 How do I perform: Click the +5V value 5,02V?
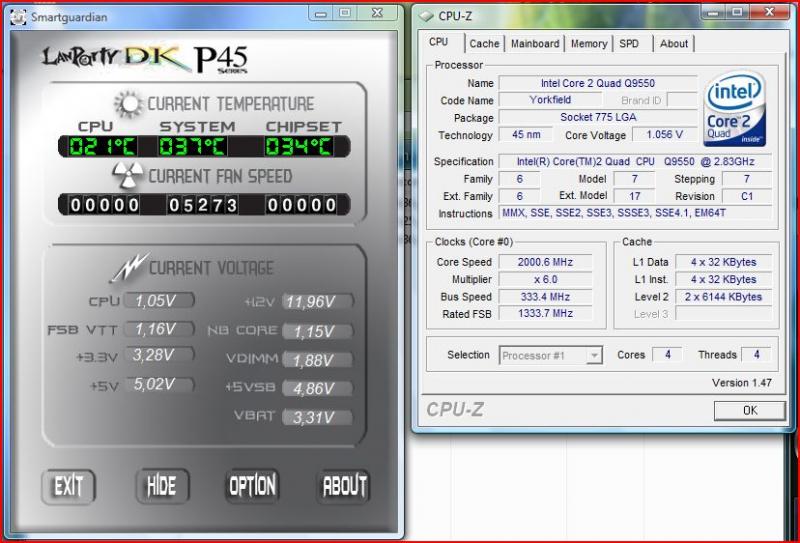[x=159, y=384]
